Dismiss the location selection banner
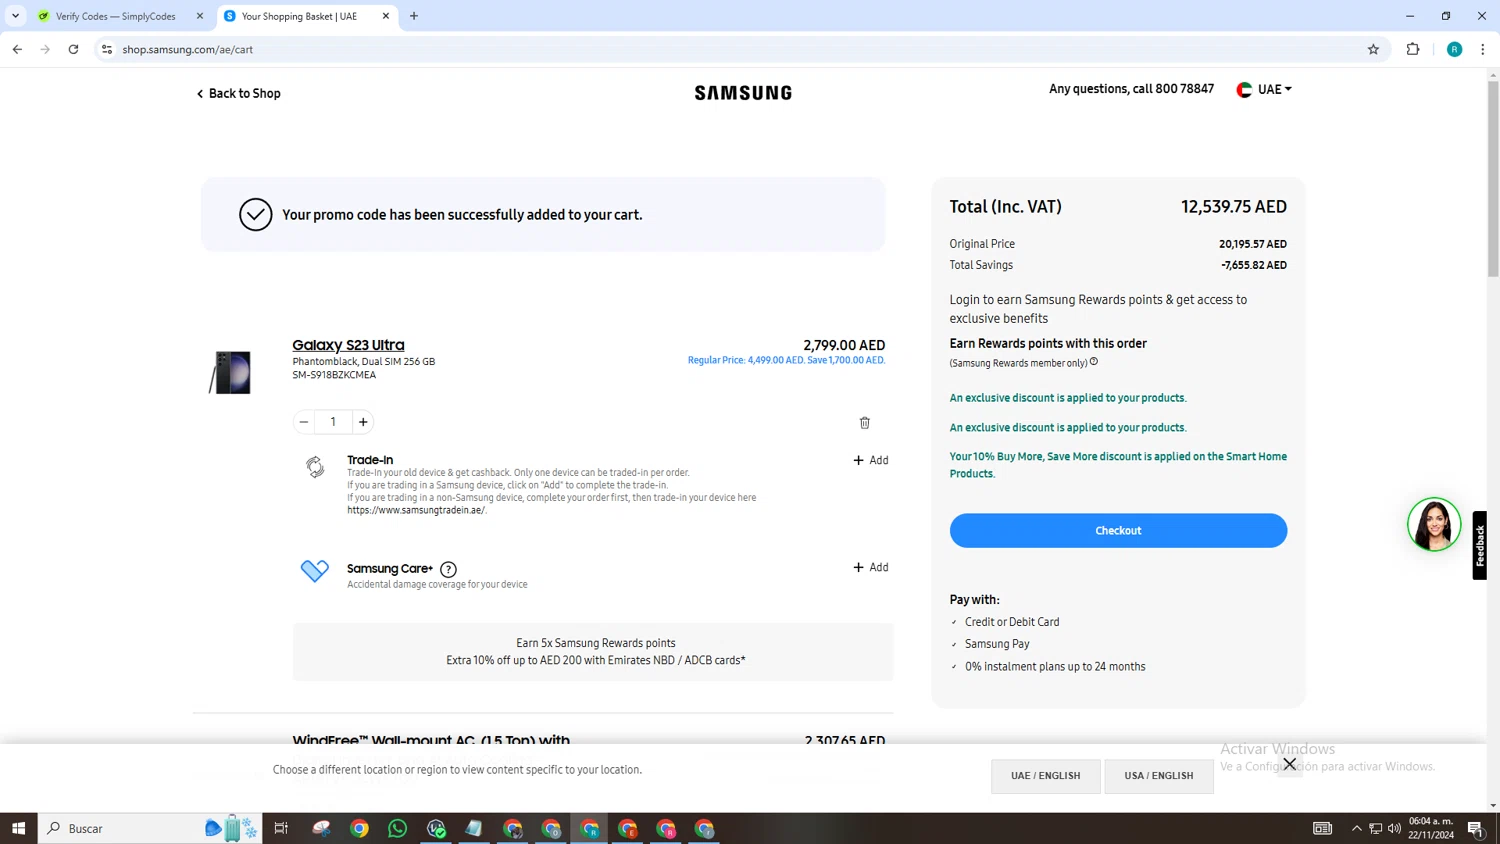Image resolution: width=1500 pixels, height=844 pixels. point(1290,764)
